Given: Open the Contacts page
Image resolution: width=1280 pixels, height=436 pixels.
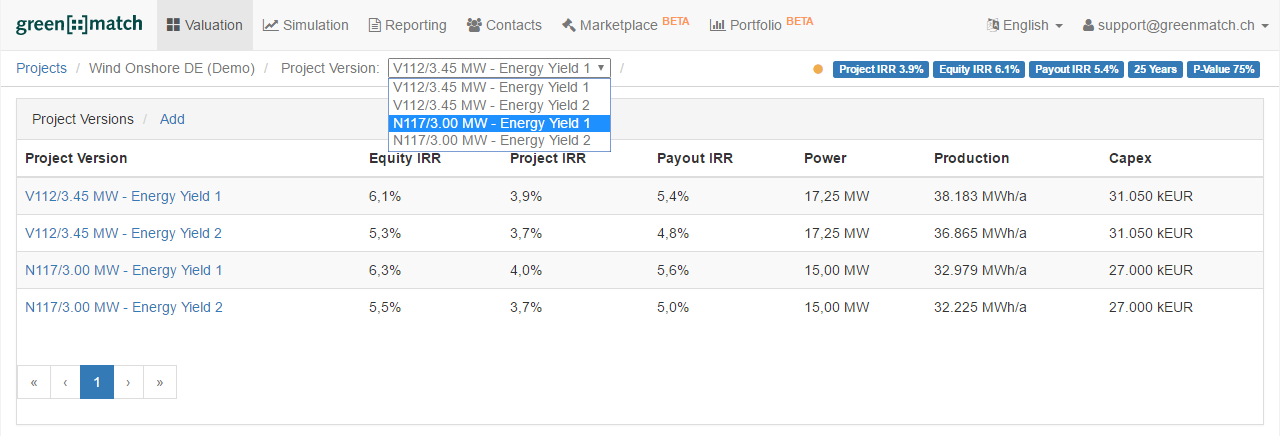Looking at the screenshot, I should tap(504, 25).
